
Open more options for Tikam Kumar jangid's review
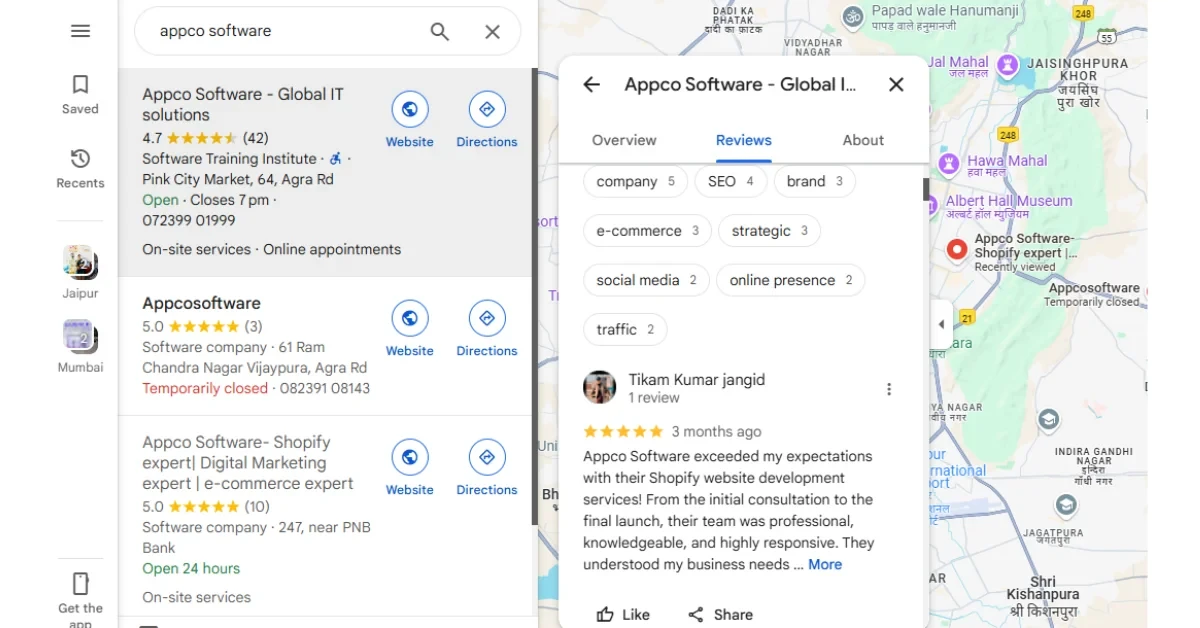889,389
